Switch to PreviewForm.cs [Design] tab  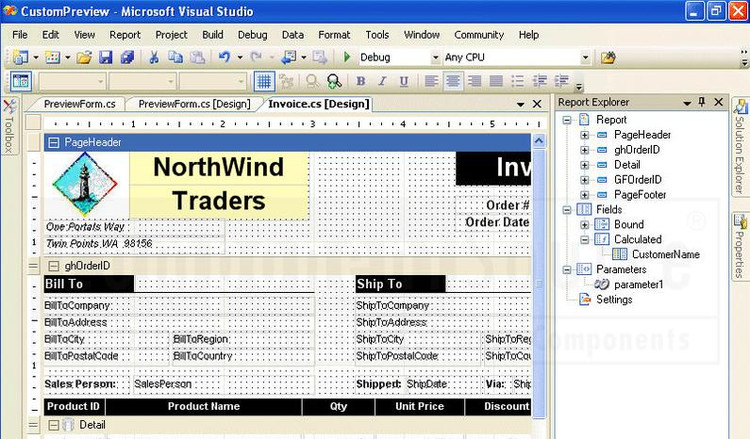[194, 104]
